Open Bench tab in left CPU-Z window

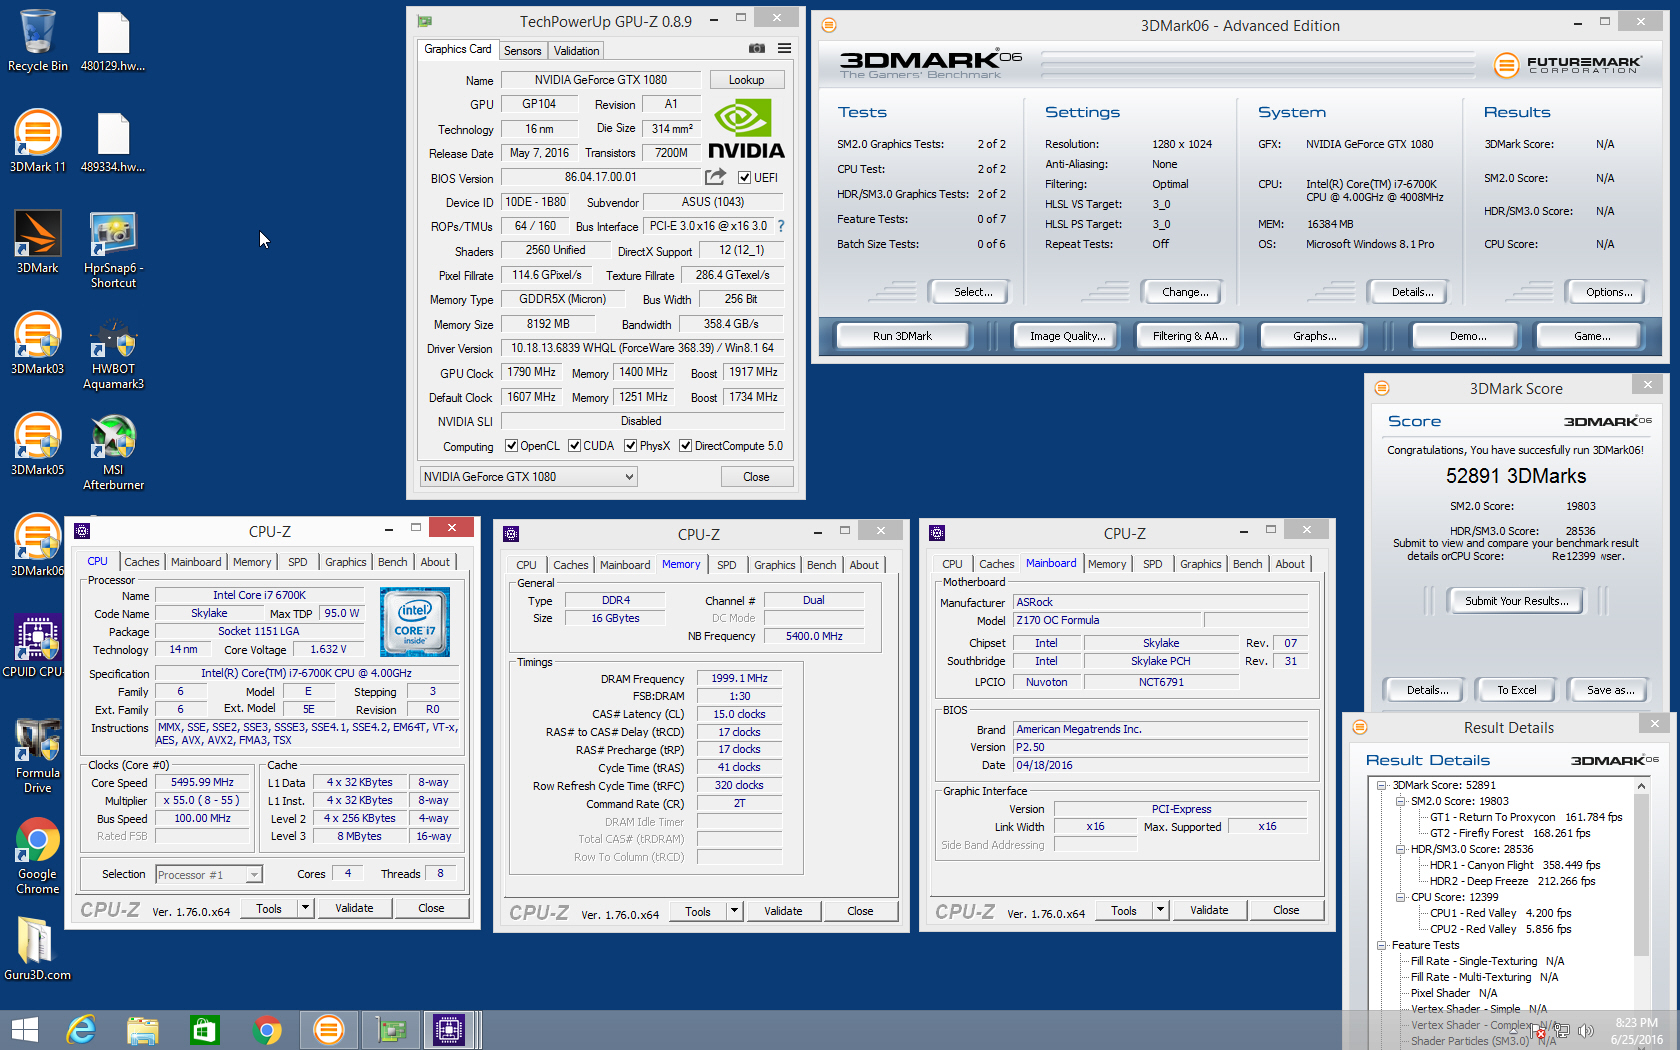tap(392, 562)
